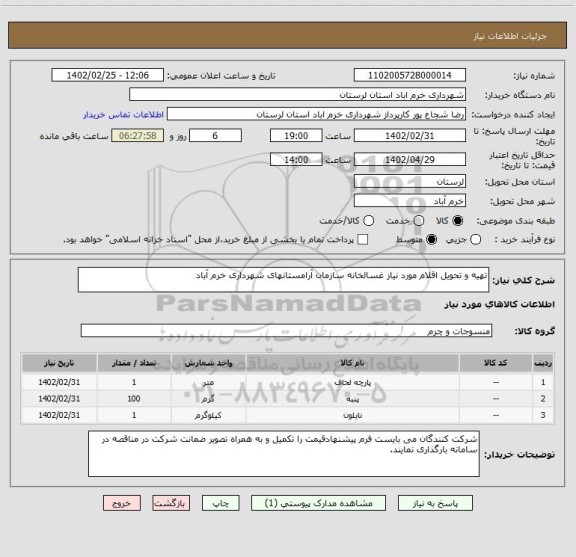Screen dimensions: 576x557
Task: Toggle the اسناد خزانه اسلامی payment checkbox
Action: [x=363, y=240]
